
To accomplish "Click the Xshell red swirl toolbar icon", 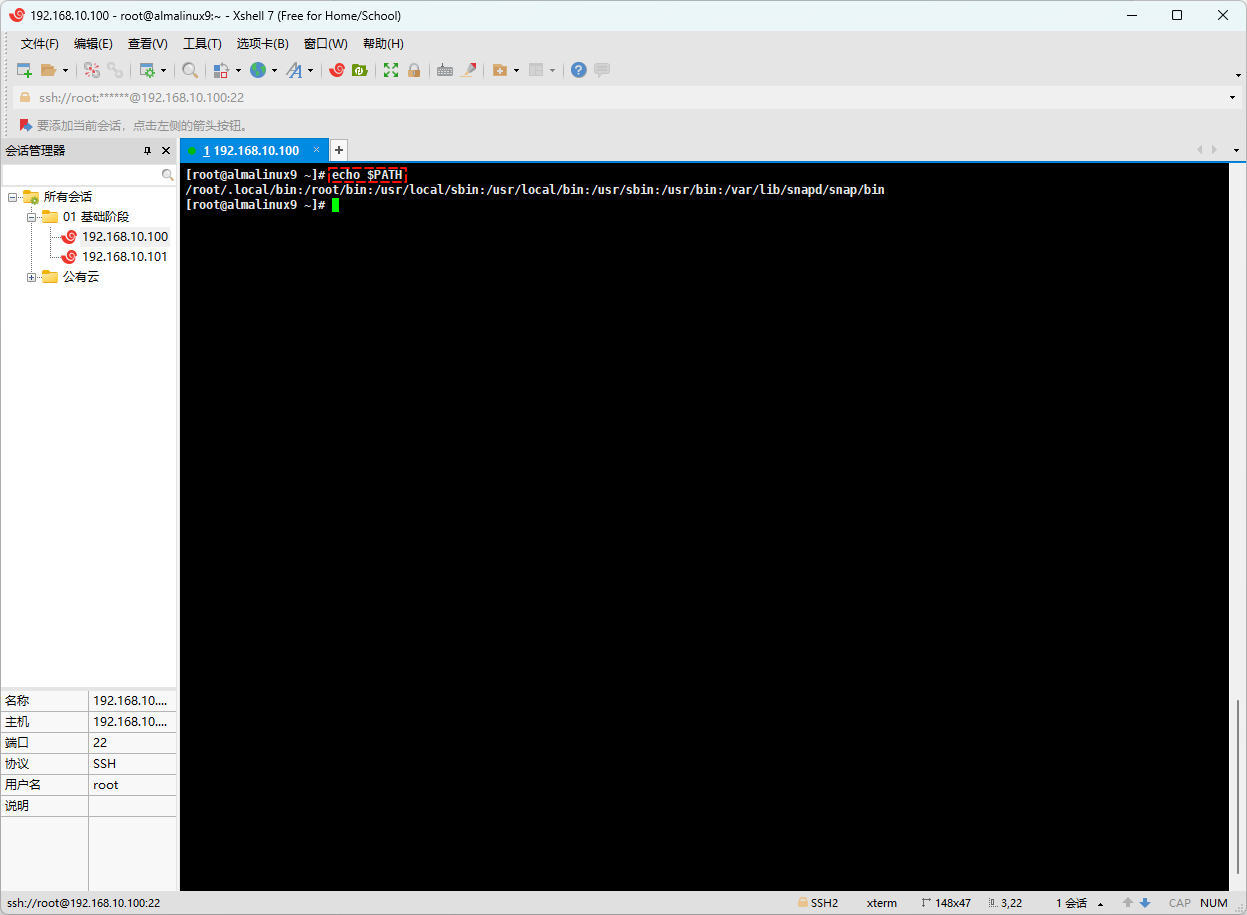I will click(337, 70).
